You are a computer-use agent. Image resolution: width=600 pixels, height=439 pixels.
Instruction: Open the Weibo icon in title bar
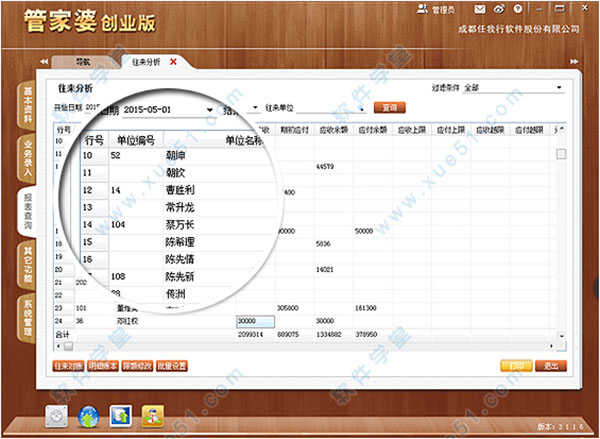click(x=499, y=9)
